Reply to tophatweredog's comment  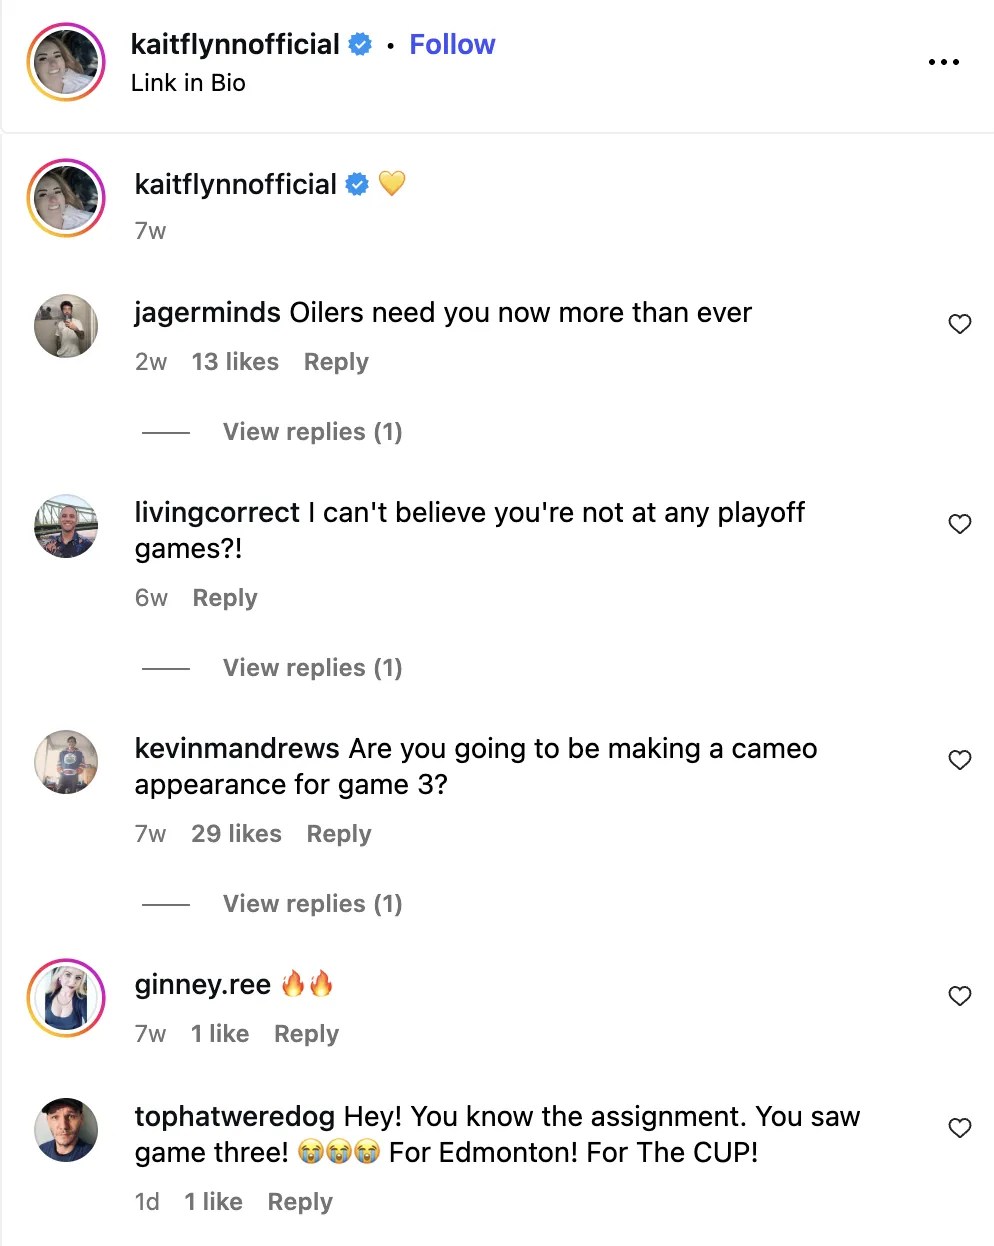tap(299, 1201)
